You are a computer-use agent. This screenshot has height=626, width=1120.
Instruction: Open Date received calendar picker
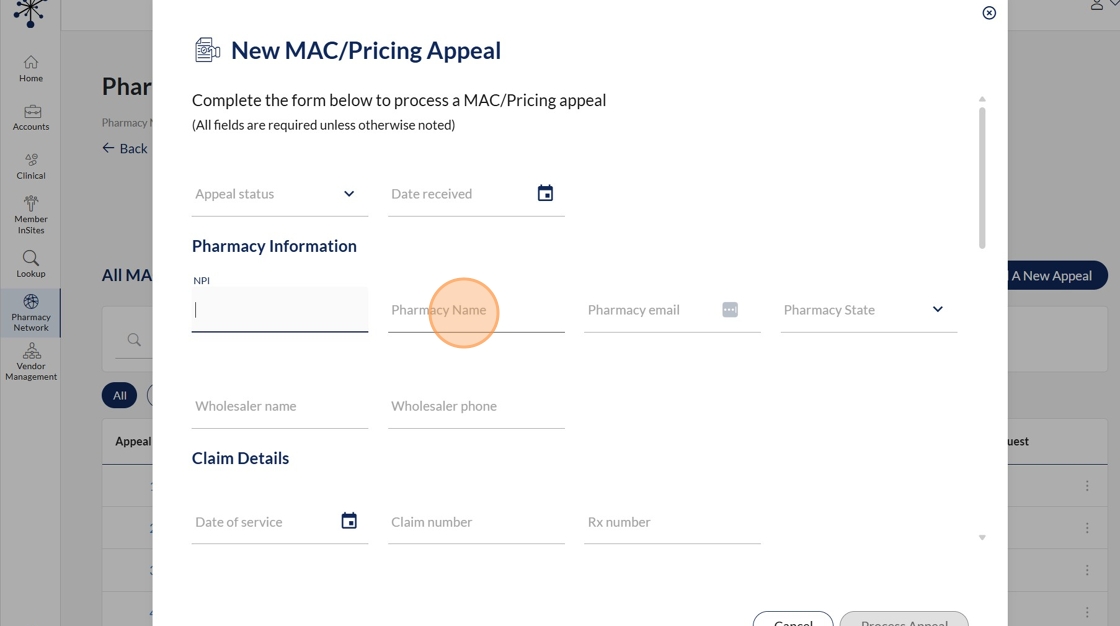545,193
